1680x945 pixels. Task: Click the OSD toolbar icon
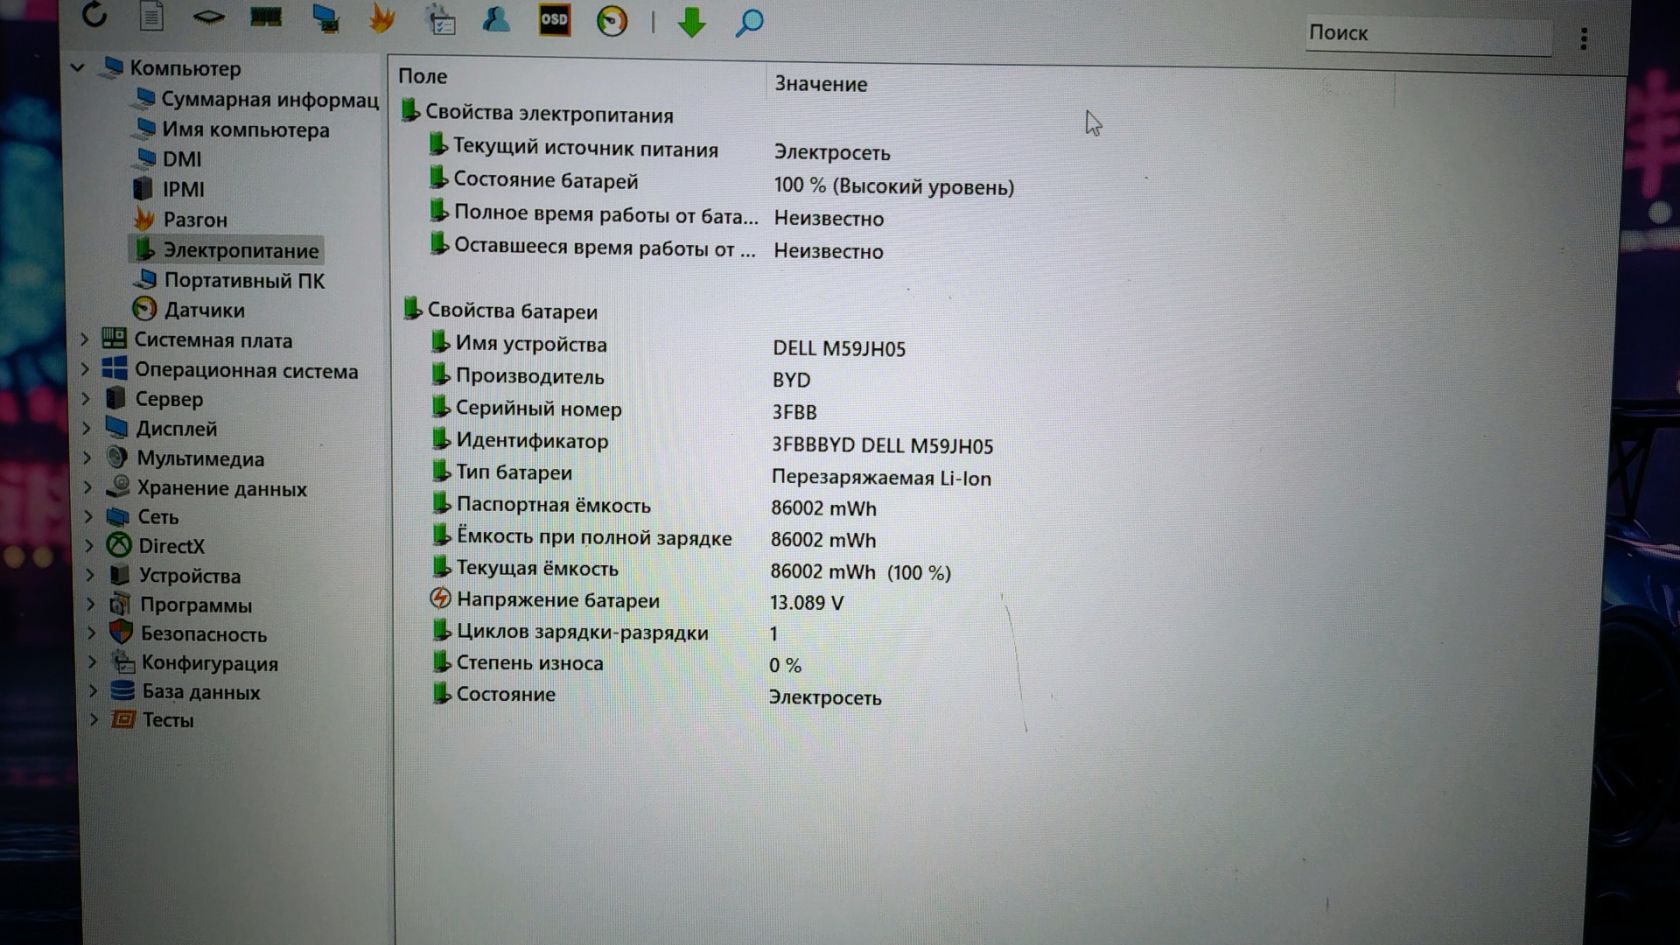pos(554,19)
